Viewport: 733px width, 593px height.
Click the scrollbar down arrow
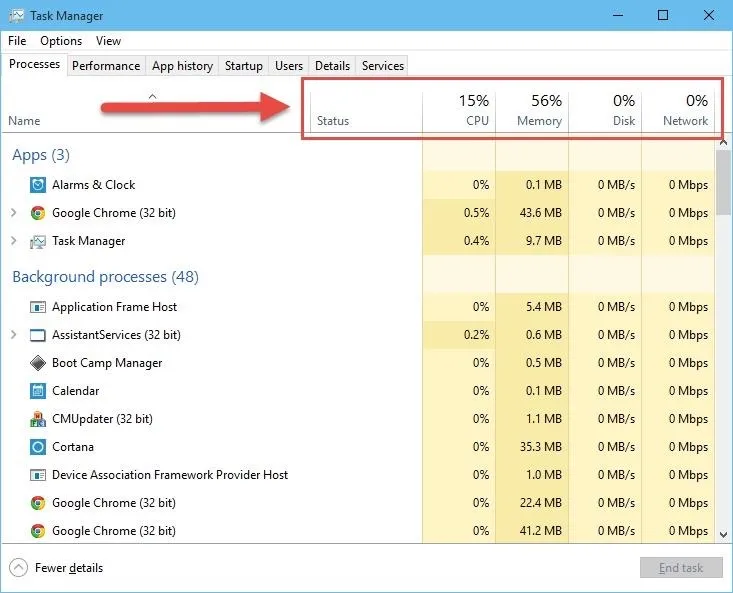[724, 535]
